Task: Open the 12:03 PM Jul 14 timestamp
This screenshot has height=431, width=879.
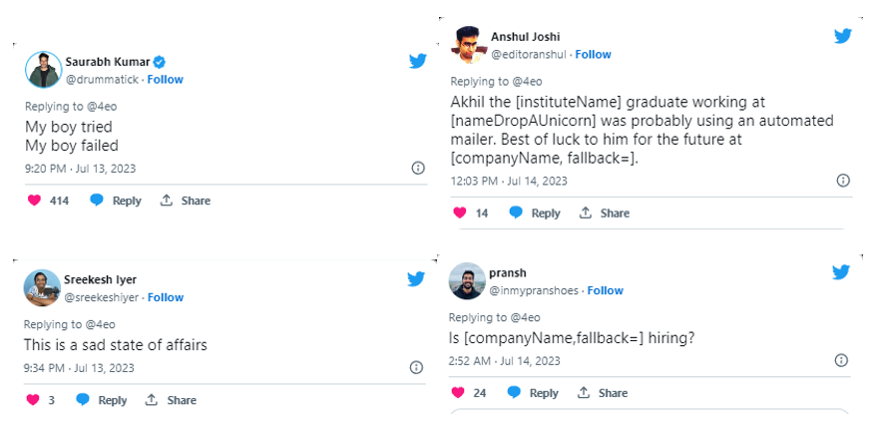Action: pyautogui.click(x=509, y=181)
